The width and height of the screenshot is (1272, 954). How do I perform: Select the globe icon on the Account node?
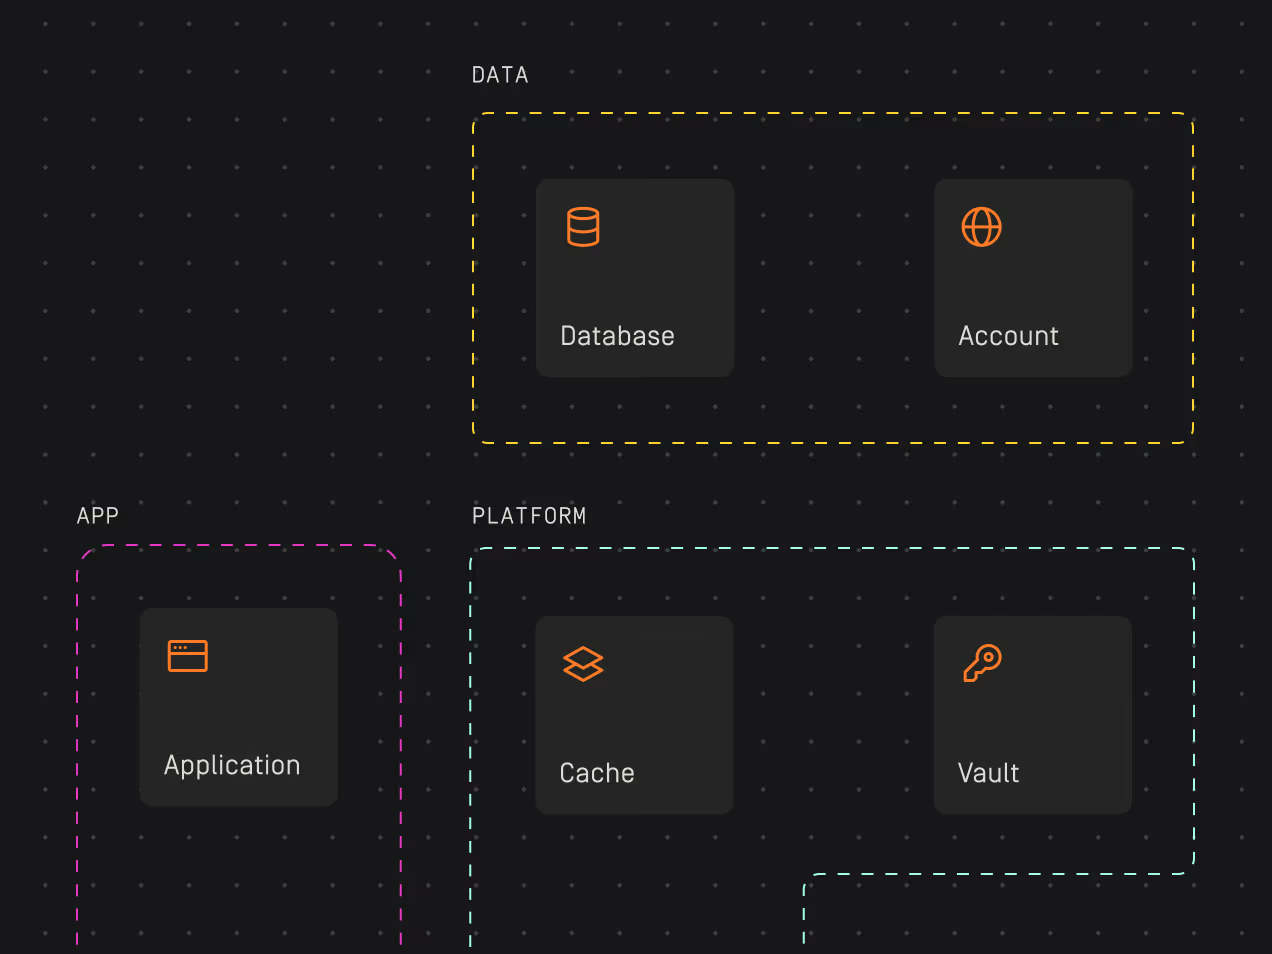click(x=982, y=227)
